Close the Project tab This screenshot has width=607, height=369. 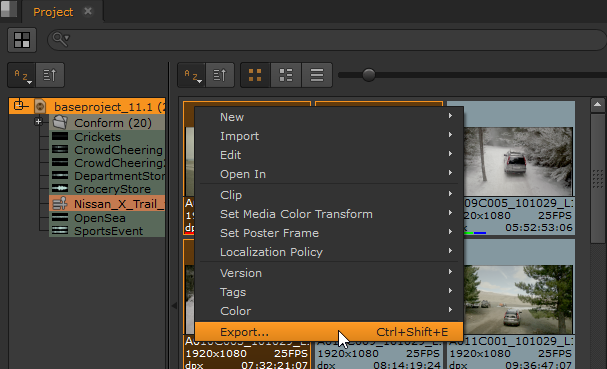(88, 11)
